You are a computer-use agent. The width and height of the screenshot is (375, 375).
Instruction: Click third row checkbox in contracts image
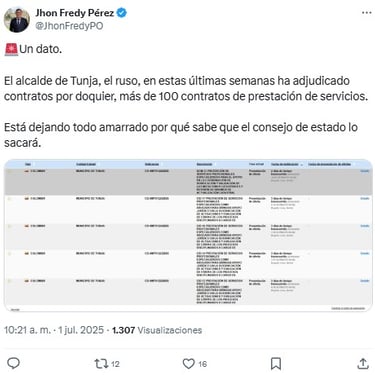pyautogui.click(x=9, y=226)
